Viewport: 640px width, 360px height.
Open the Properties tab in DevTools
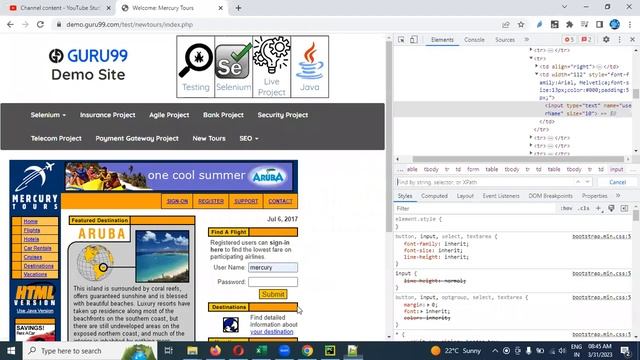coord(594,196)
